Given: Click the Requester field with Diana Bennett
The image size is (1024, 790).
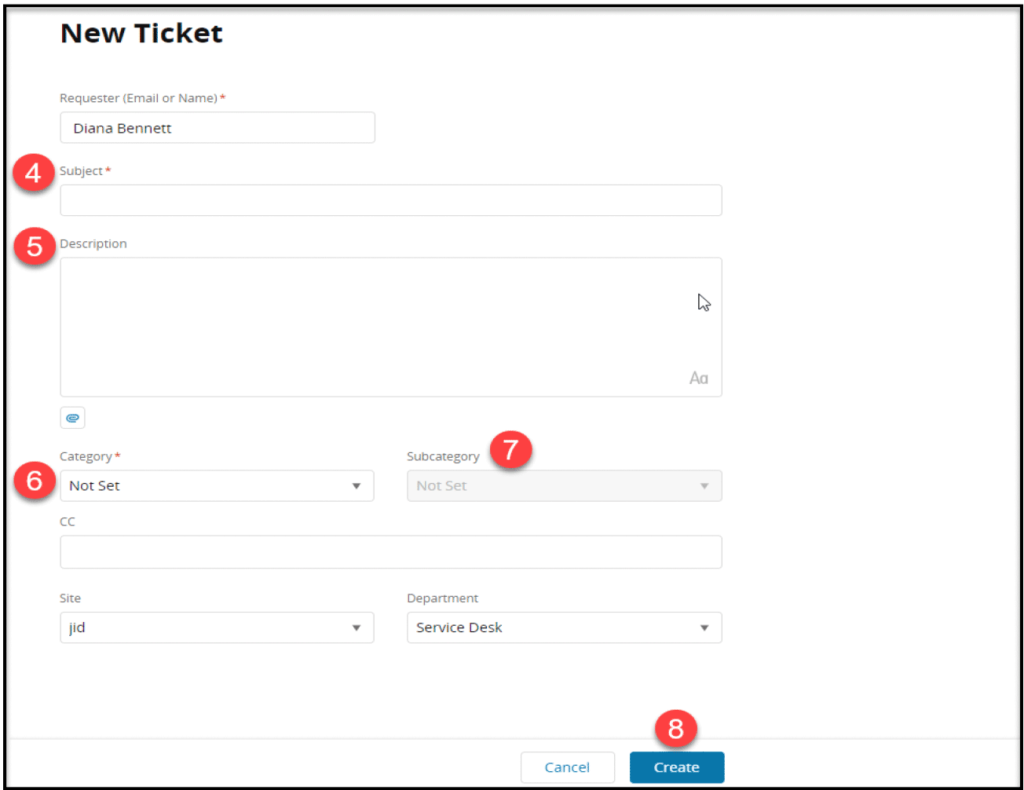Looking at the screenshot, I should 217,127.
